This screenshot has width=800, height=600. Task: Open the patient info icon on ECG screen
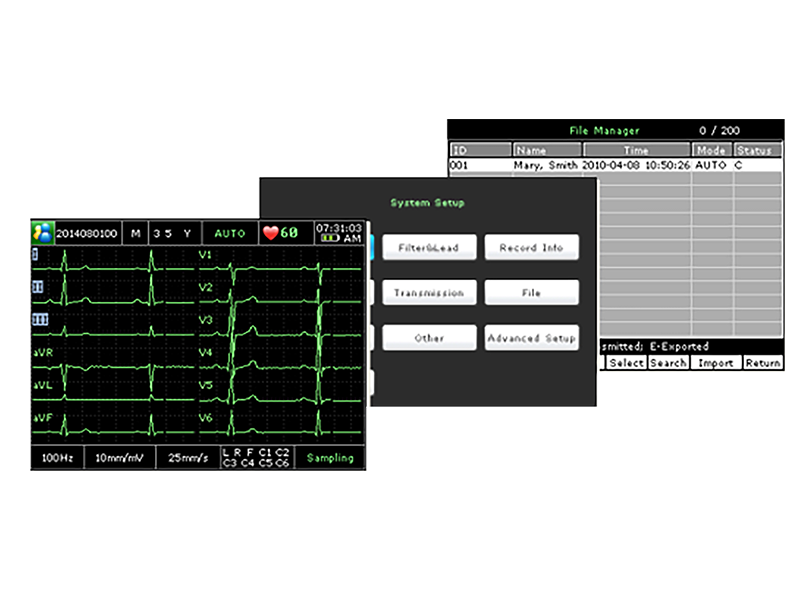(x=42, y=233)
